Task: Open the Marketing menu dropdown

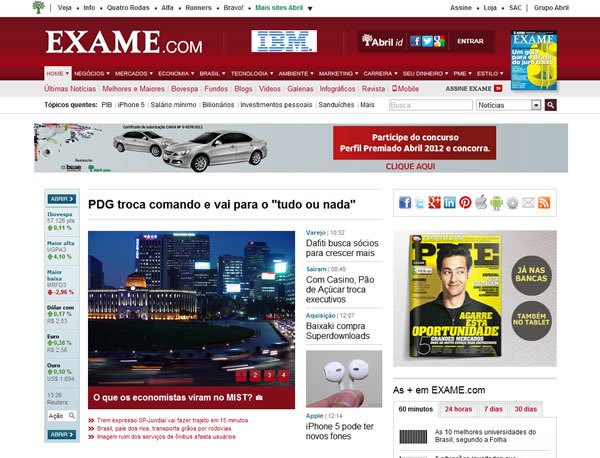Action: click(338, 73)
